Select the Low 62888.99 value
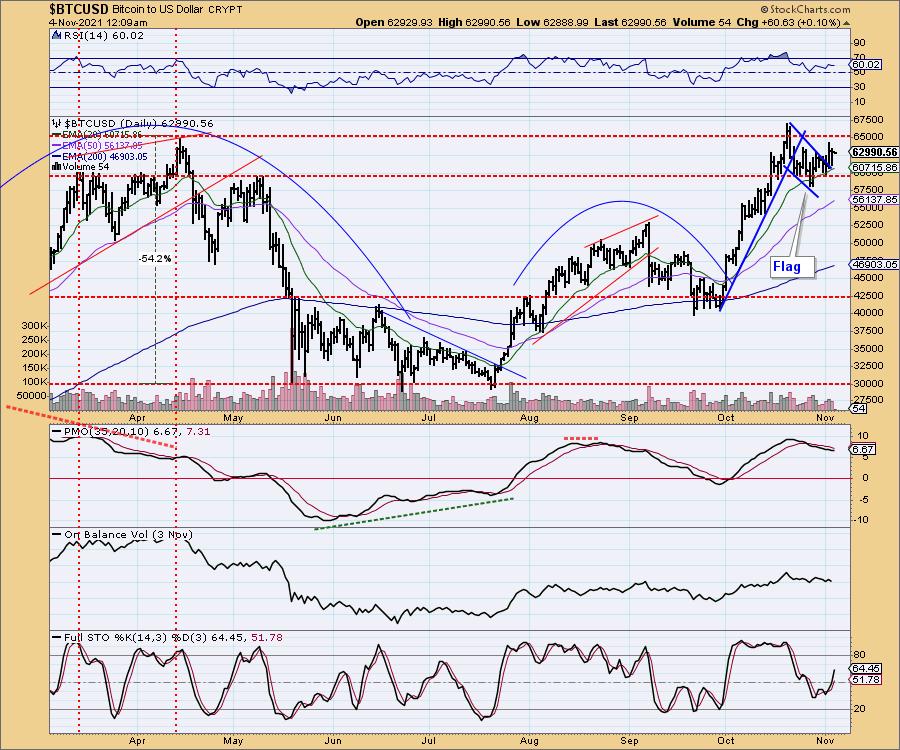Viewport: 900px width, 750px height. point(552,22)
